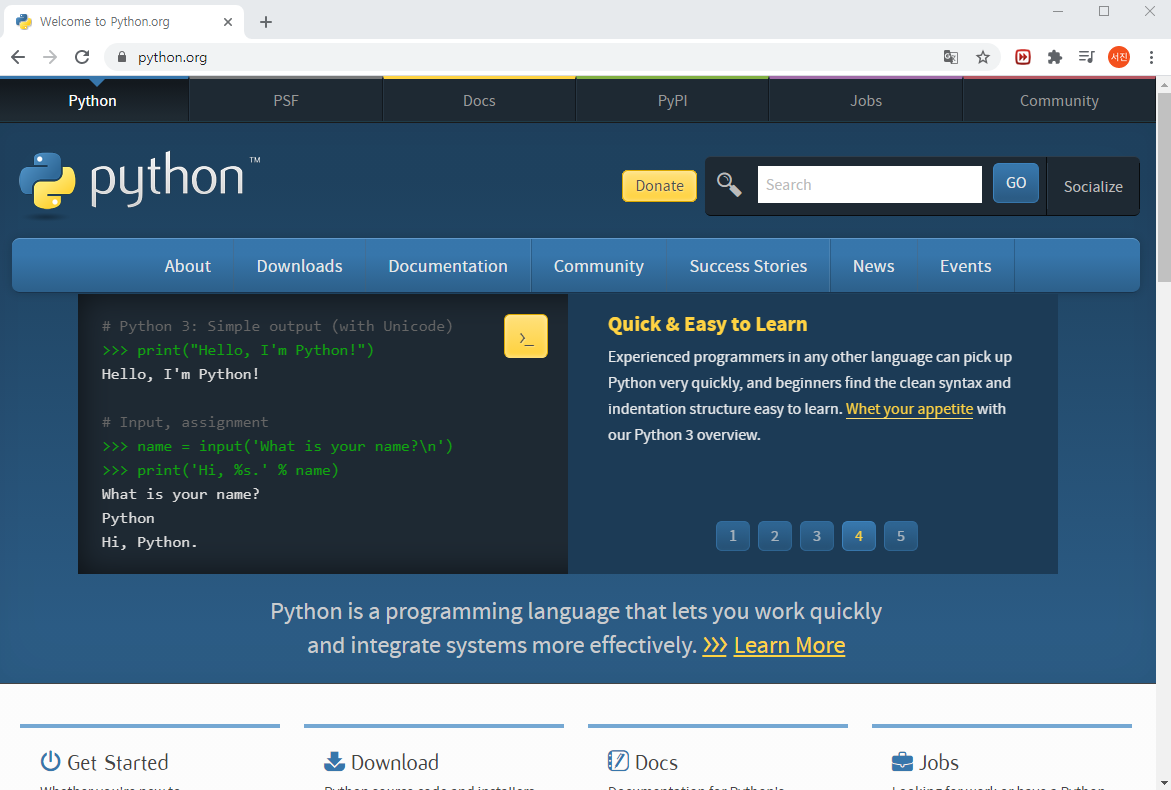Click the yellow Donate button
This screenshot has width=1171, height=790.
(x=659, y=186)
